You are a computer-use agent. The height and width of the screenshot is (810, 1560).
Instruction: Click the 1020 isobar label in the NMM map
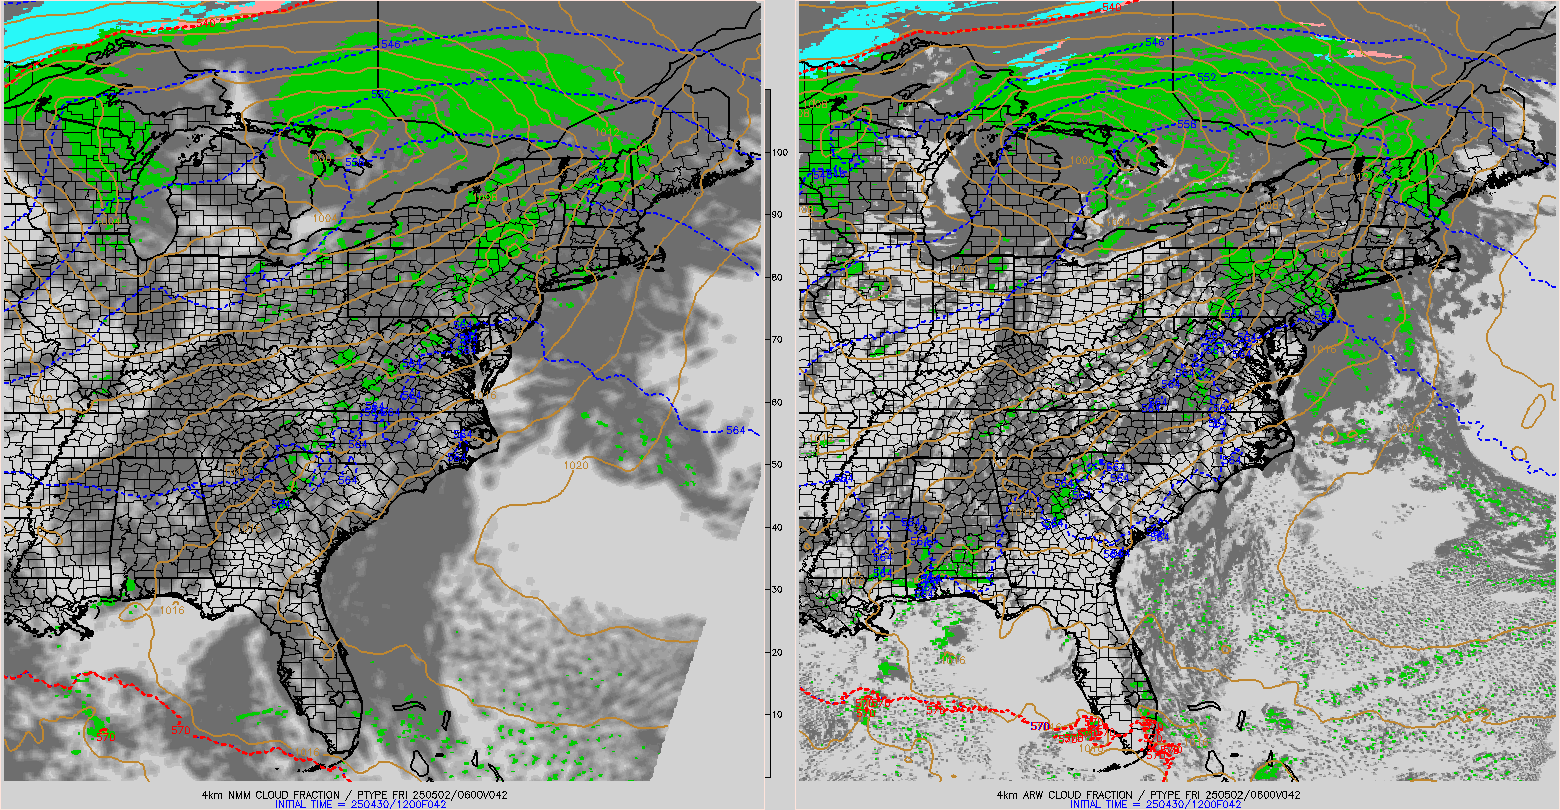point(576,465)
